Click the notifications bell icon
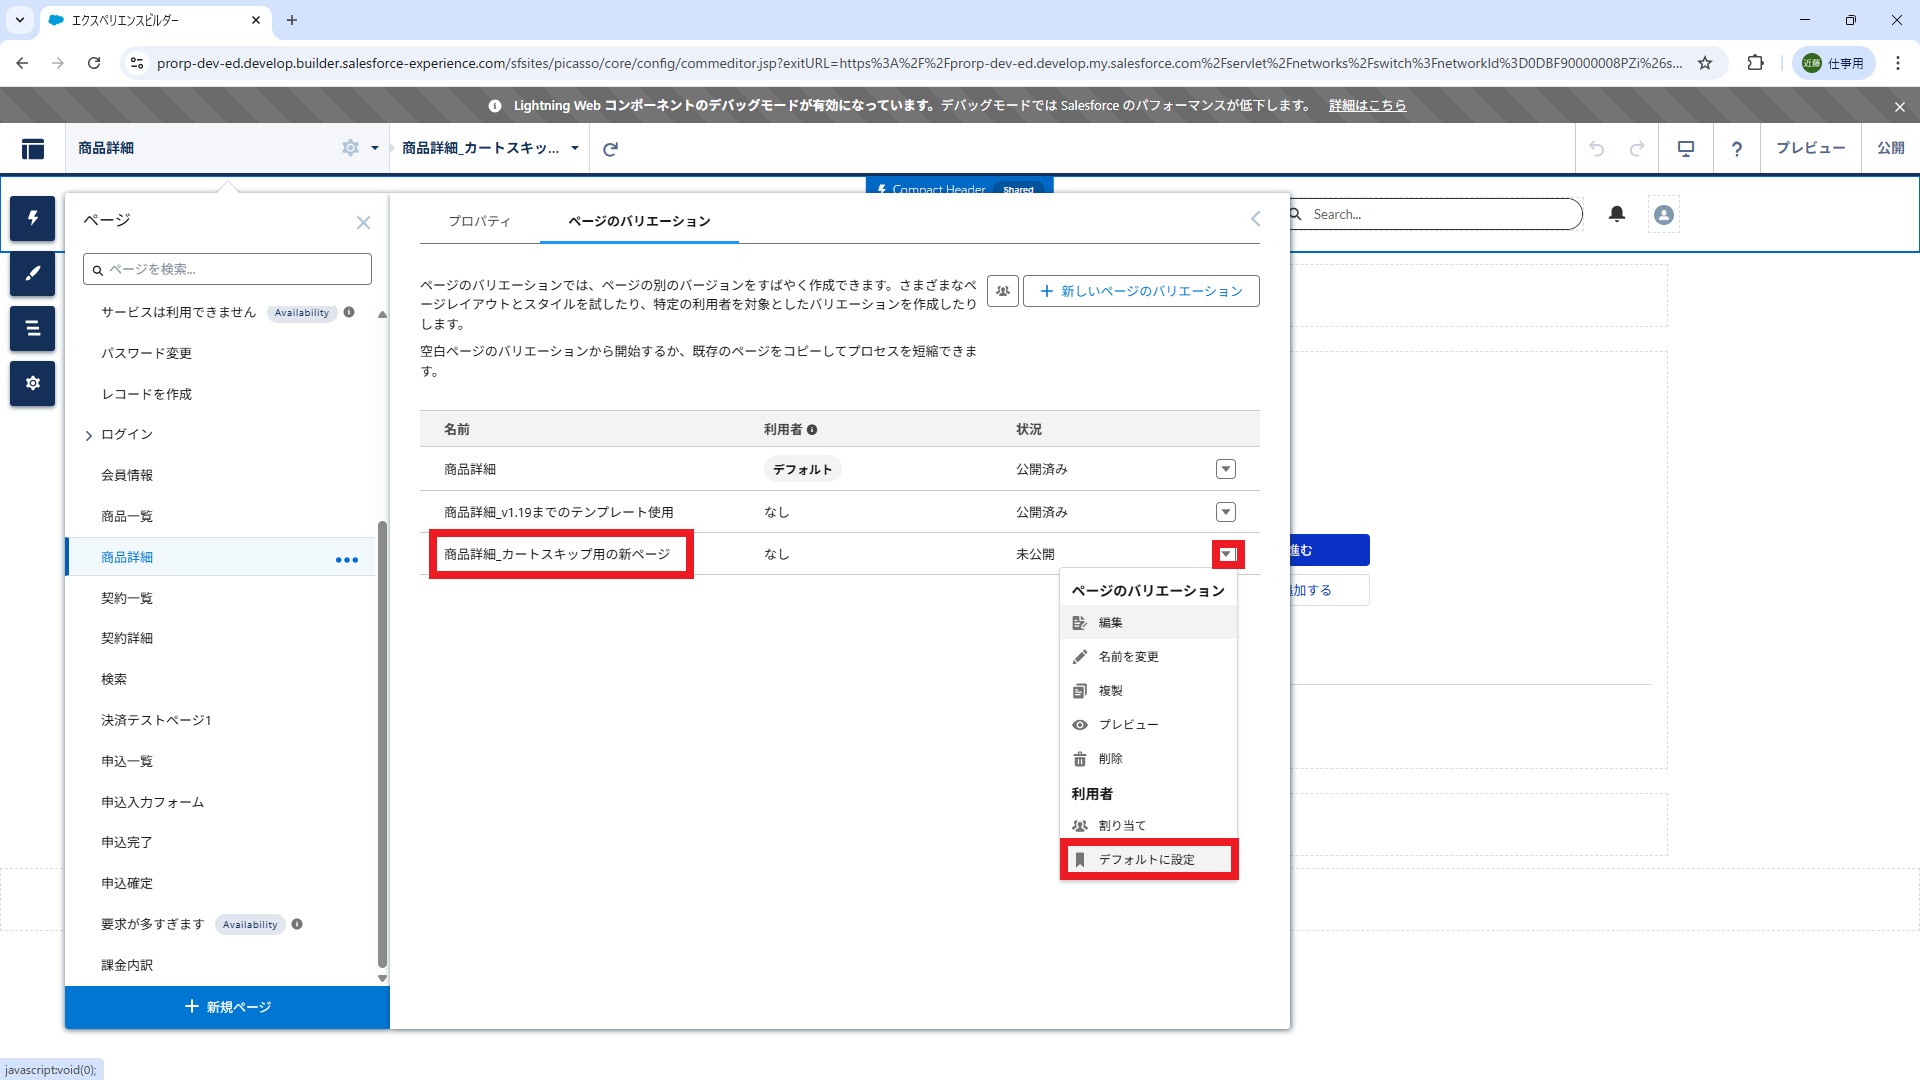The height and width of the screenshot is (1080, 1920). [1617, 214]
